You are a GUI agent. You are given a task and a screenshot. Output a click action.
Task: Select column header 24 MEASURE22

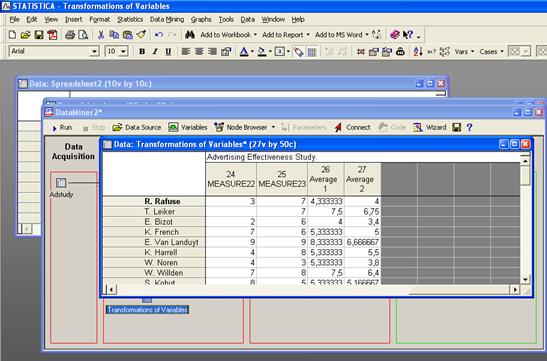coord(231,179)
